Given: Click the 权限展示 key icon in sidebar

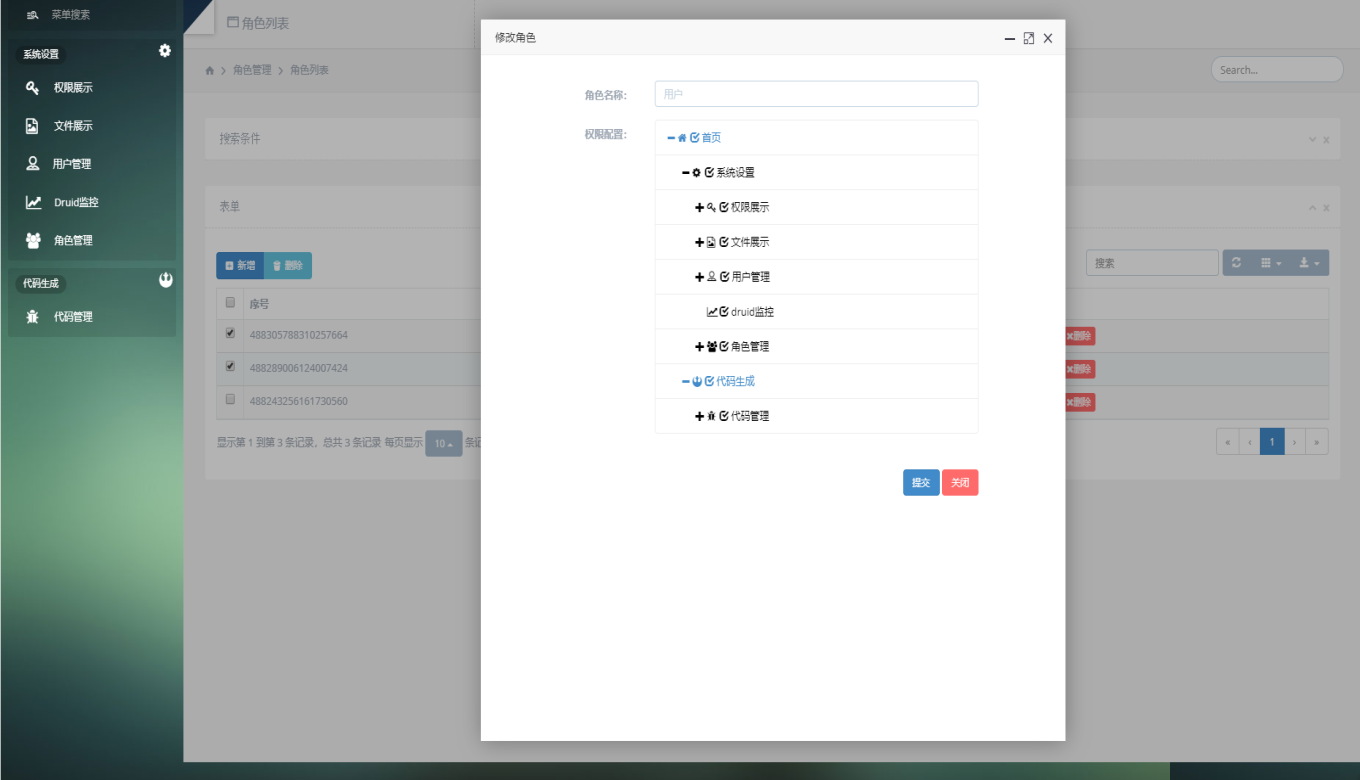Looking at the screenshot, I should pos(32,88).
